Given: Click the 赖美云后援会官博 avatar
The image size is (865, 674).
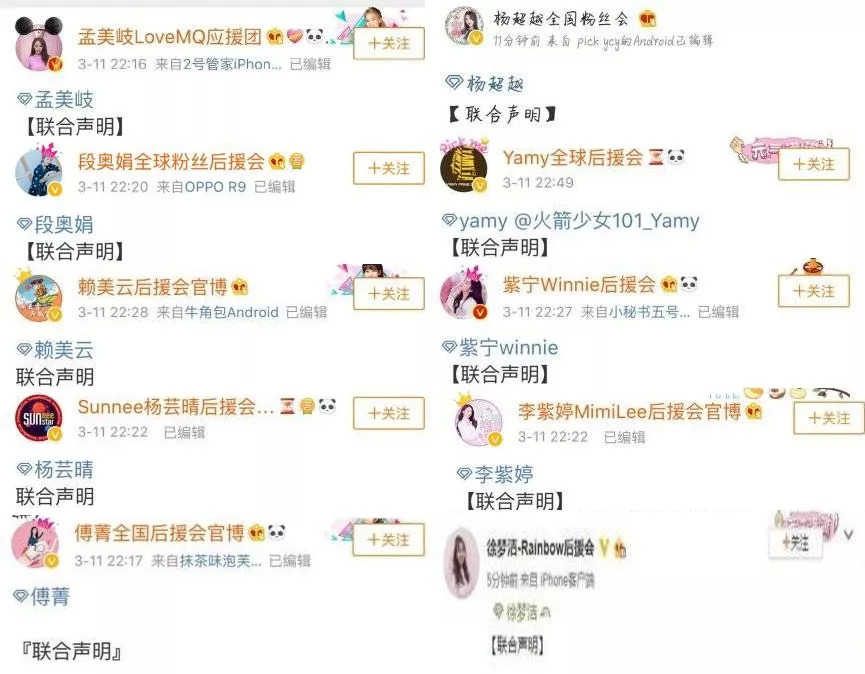Looking at the screenshot, I should (x=39, y=297).
